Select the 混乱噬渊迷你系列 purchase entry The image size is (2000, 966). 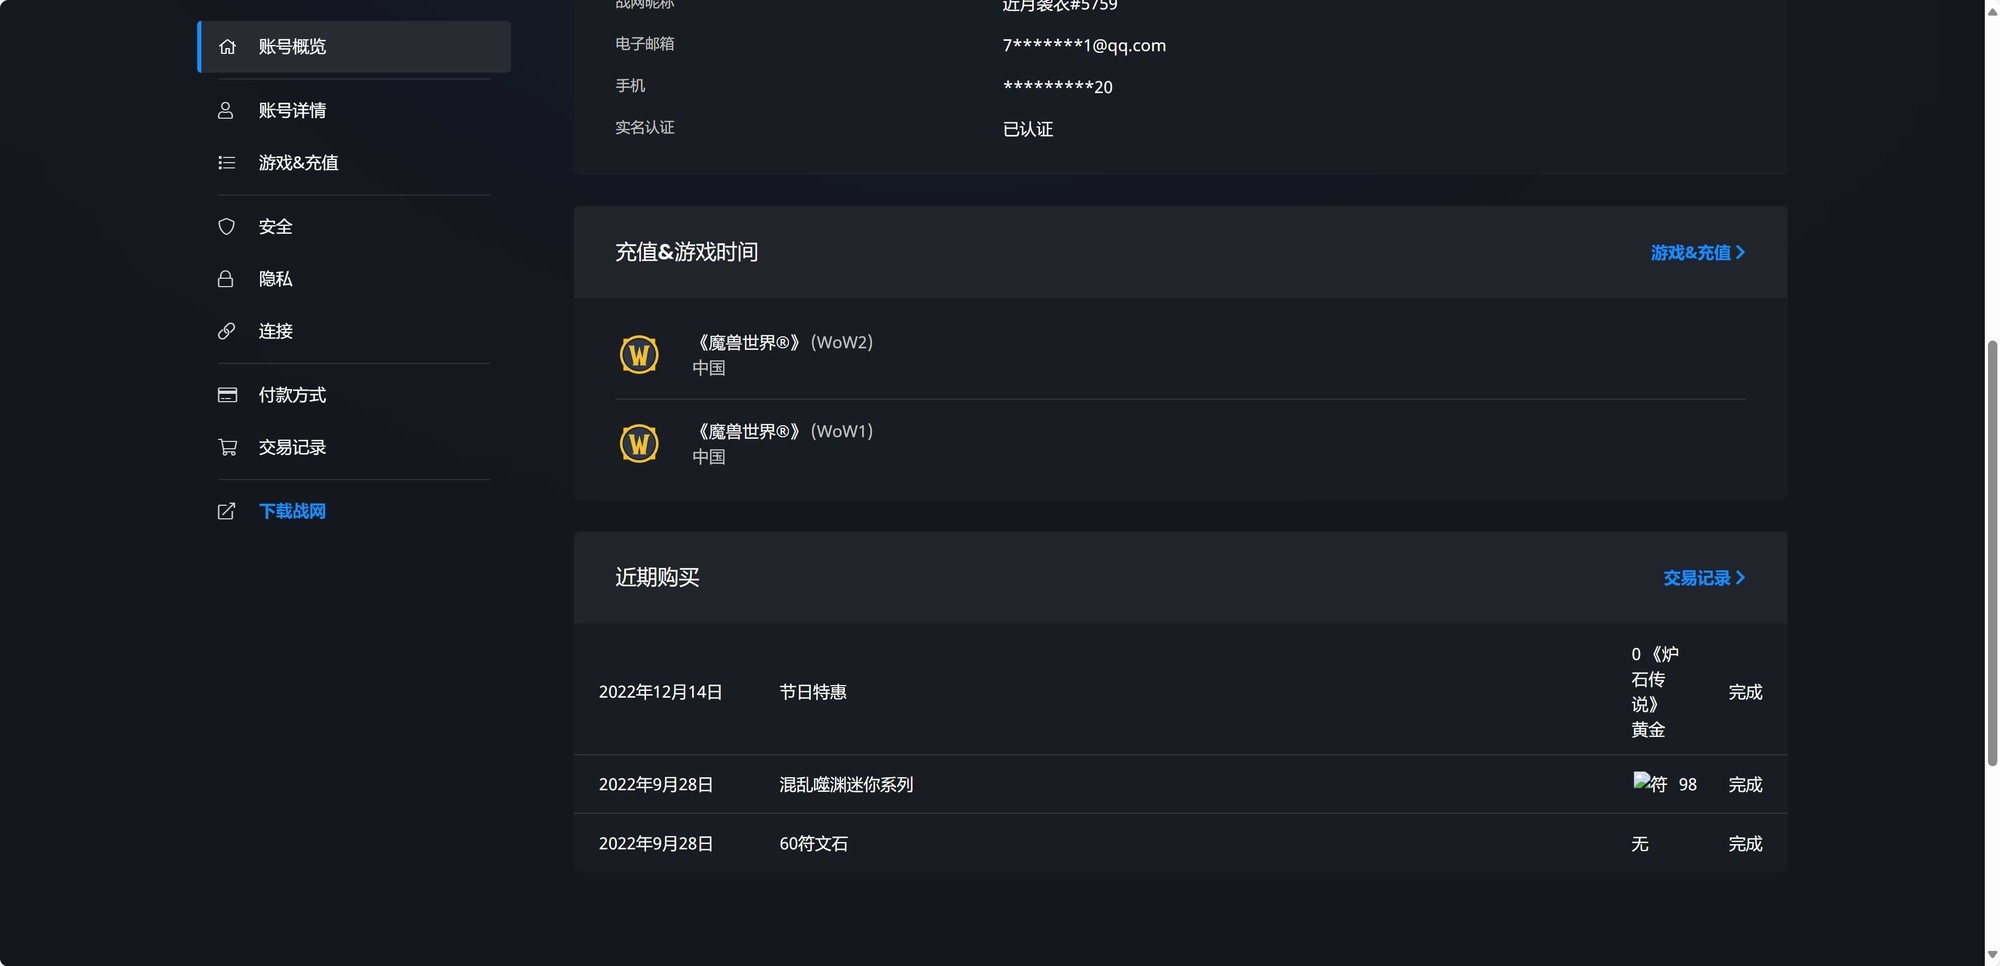coord(846,785)
